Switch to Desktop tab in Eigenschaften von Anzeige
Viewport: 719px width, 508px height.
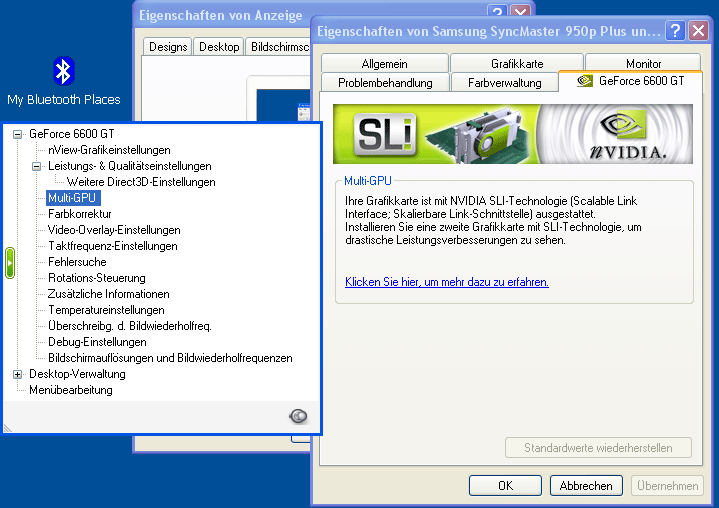219,47
